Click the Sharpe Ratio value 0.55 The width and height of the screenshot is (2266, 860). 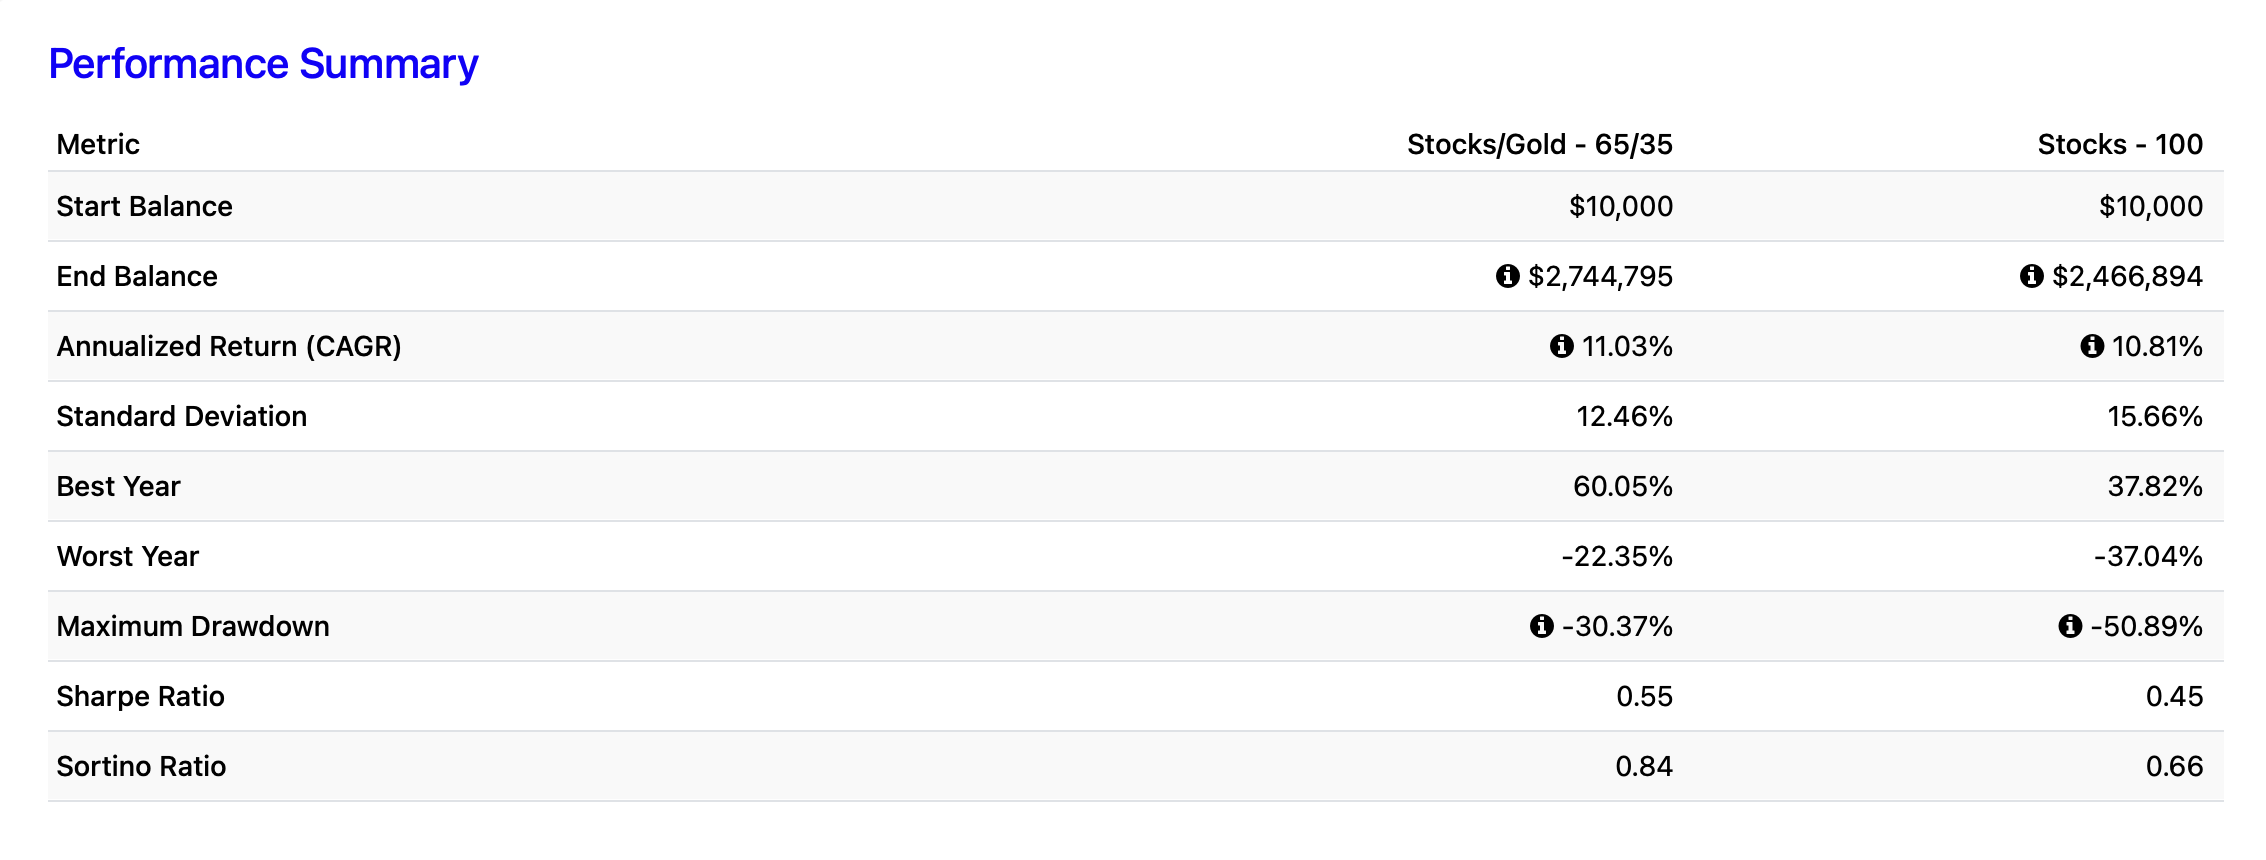pos(1644,696)
